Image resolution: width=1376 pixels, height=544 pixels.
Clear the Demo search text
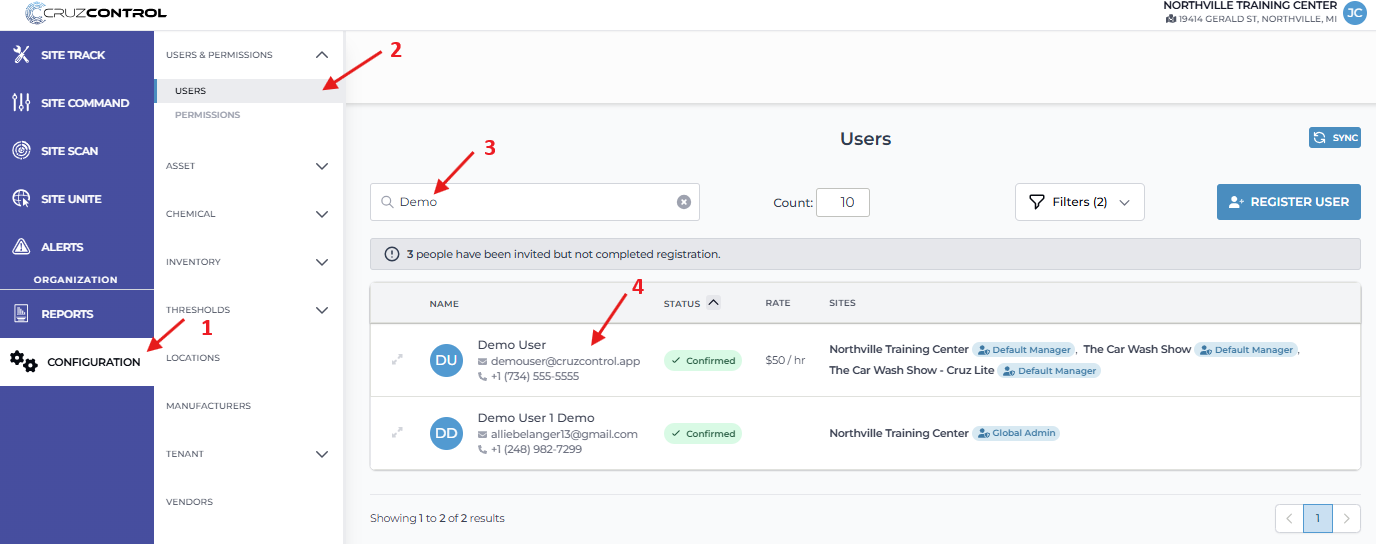point(684,202)
